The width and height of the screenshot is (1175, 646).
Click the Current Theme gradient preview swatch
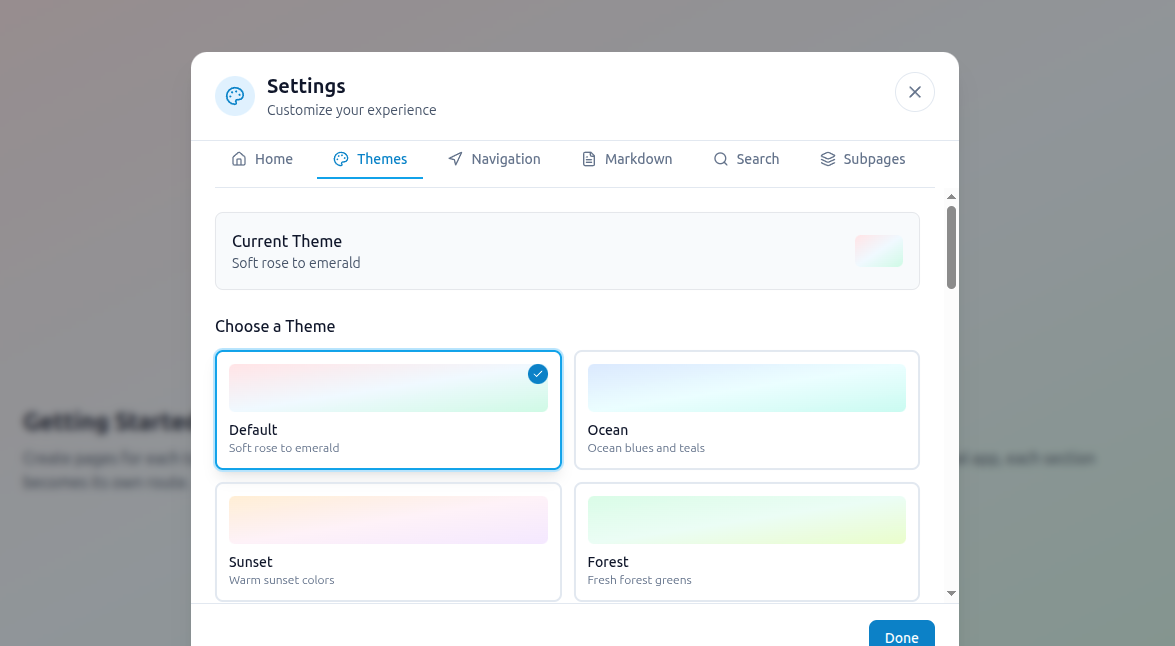tap(878, 251)
